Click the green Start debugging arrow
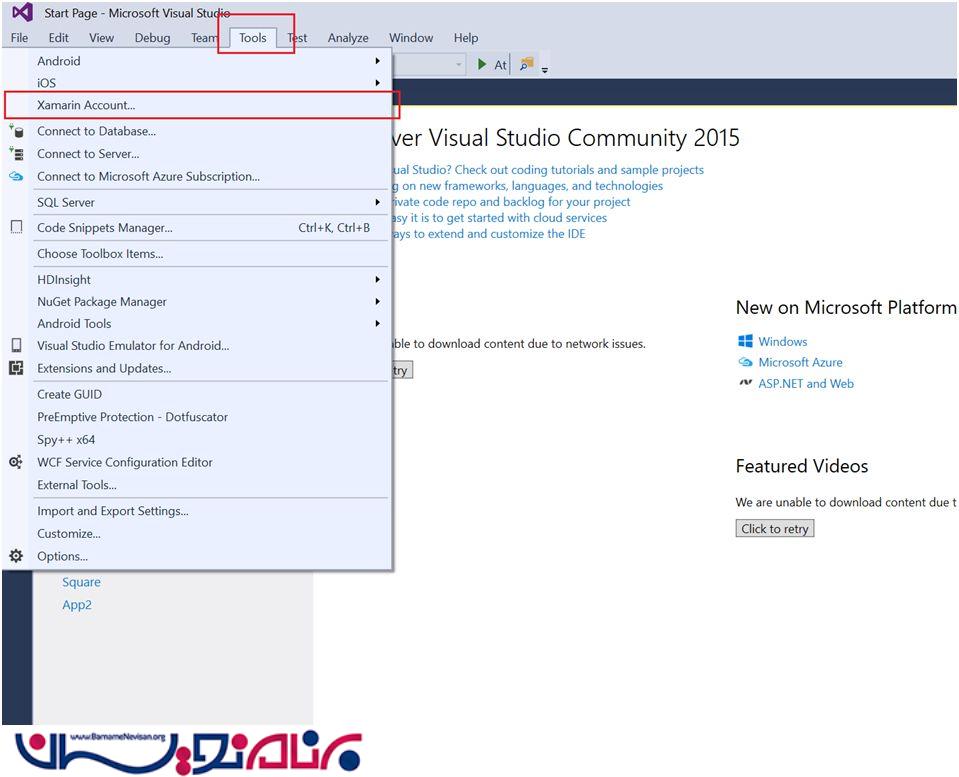Screen dimensions: 959x777 pos(482,64)
